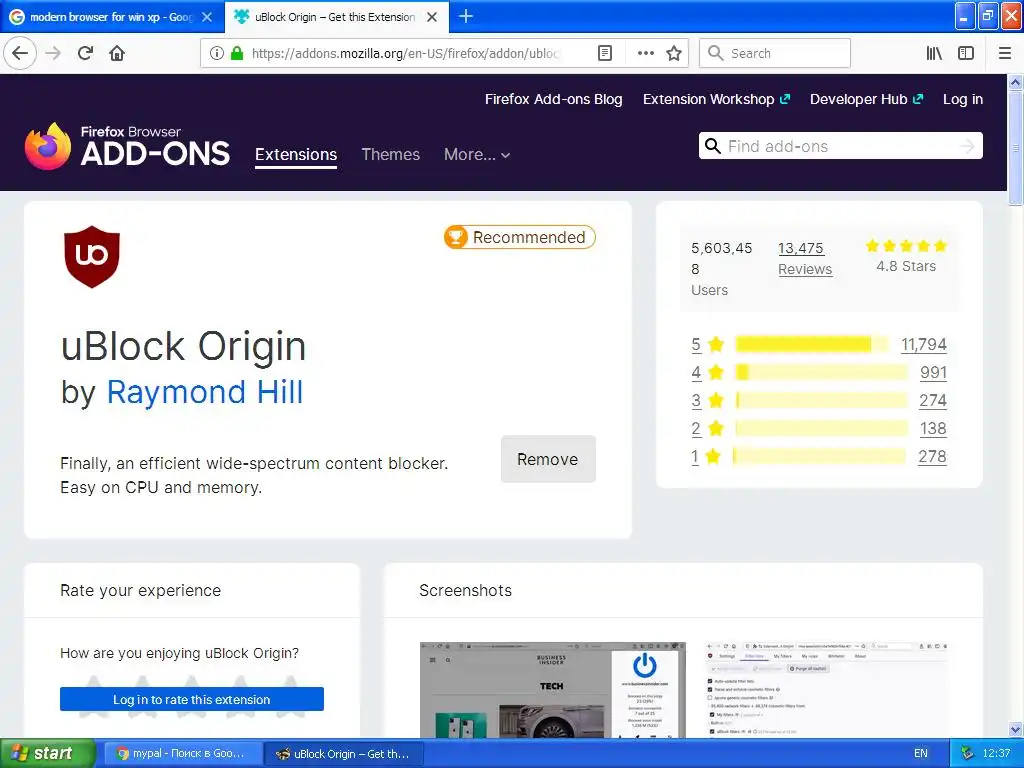Click the Firefox Browser ADD-ONS logo
Viewport: 1024px width, 768px height.
(x=127, y=146)
